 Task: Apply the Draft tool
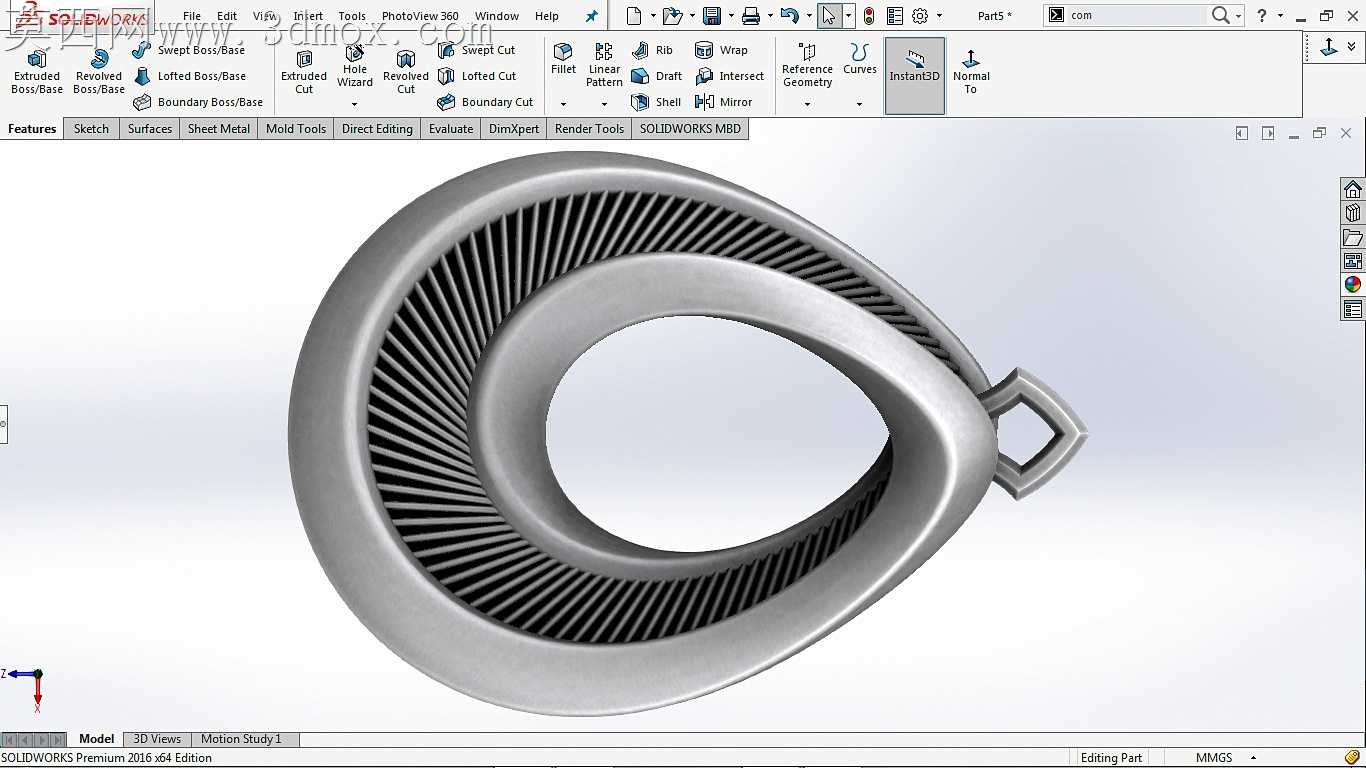tap(656, 76)
